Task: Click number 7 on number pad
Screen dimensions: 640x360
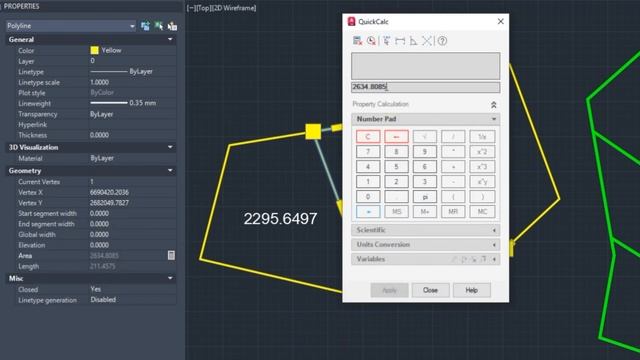Action: coord(368,152)
